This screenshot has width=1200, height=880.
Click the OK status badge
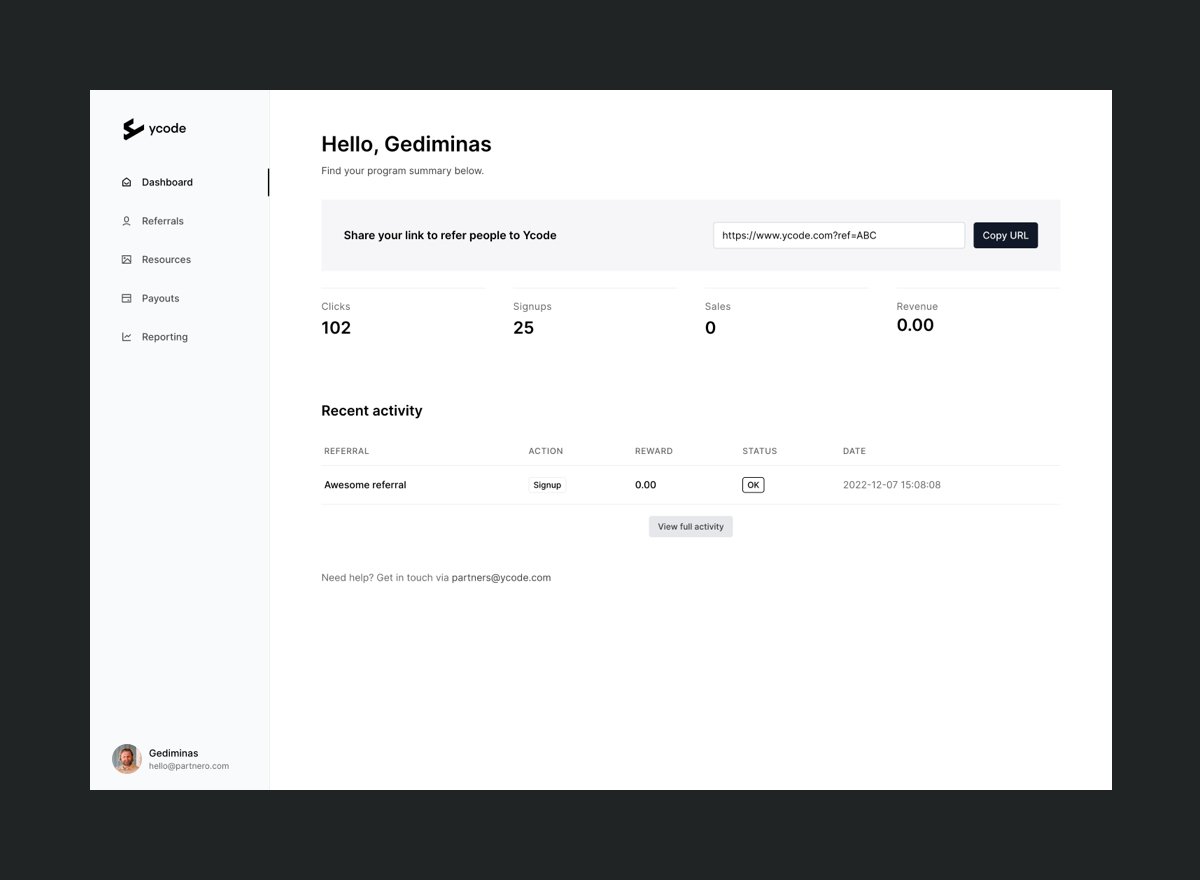click(753, 485)
